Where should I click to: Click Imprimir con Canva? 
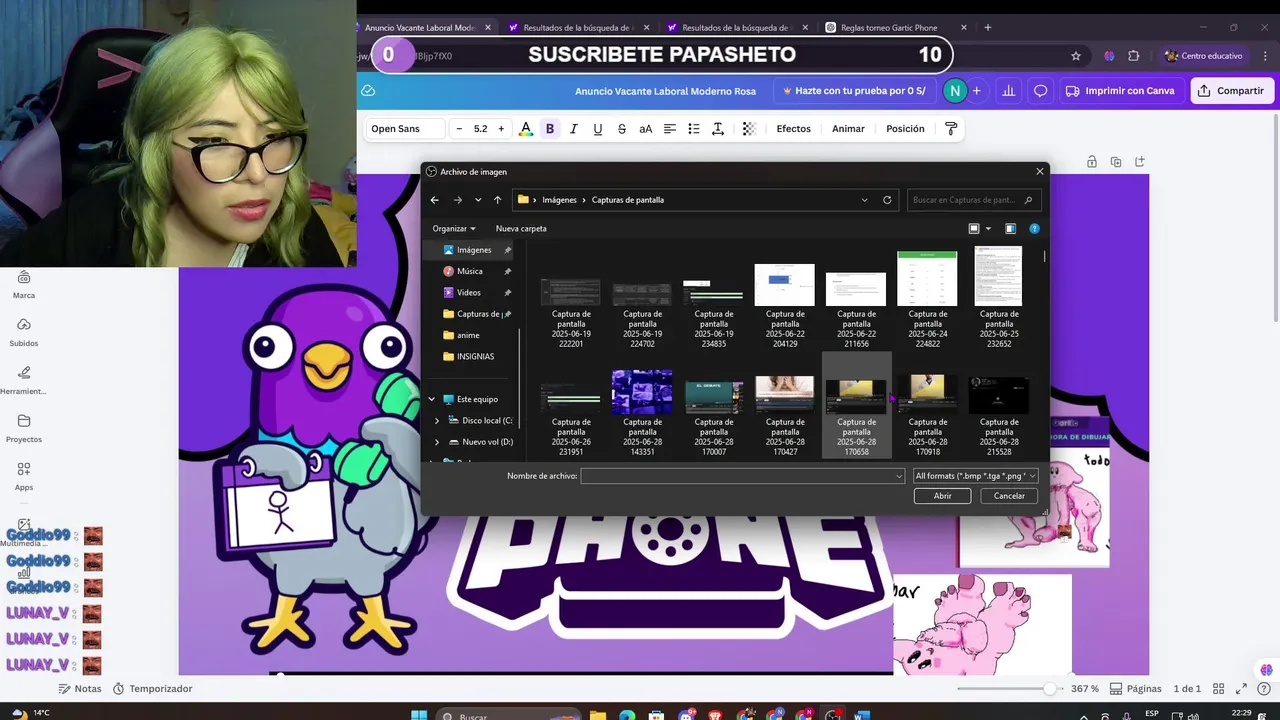click(x=1120, y=91)
